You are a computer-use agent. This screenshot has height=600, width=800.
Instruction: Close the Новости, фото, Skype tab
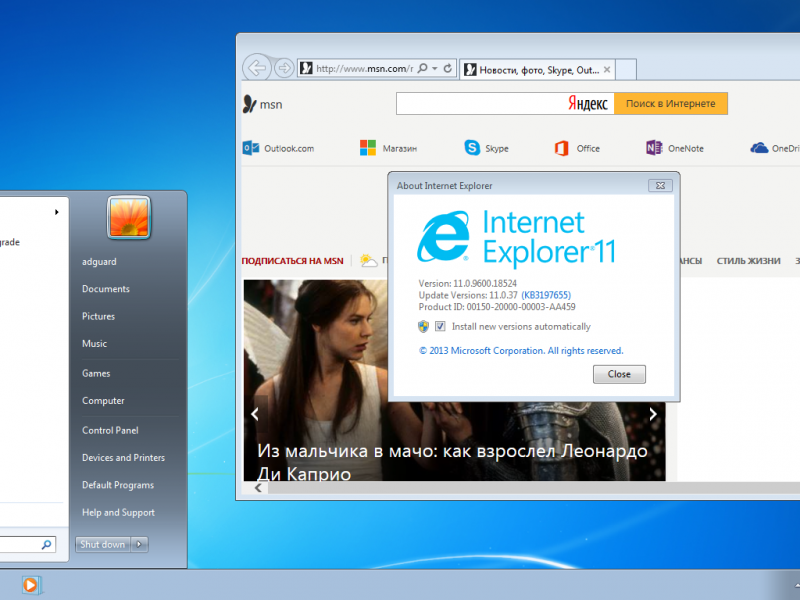coord(607,70)
